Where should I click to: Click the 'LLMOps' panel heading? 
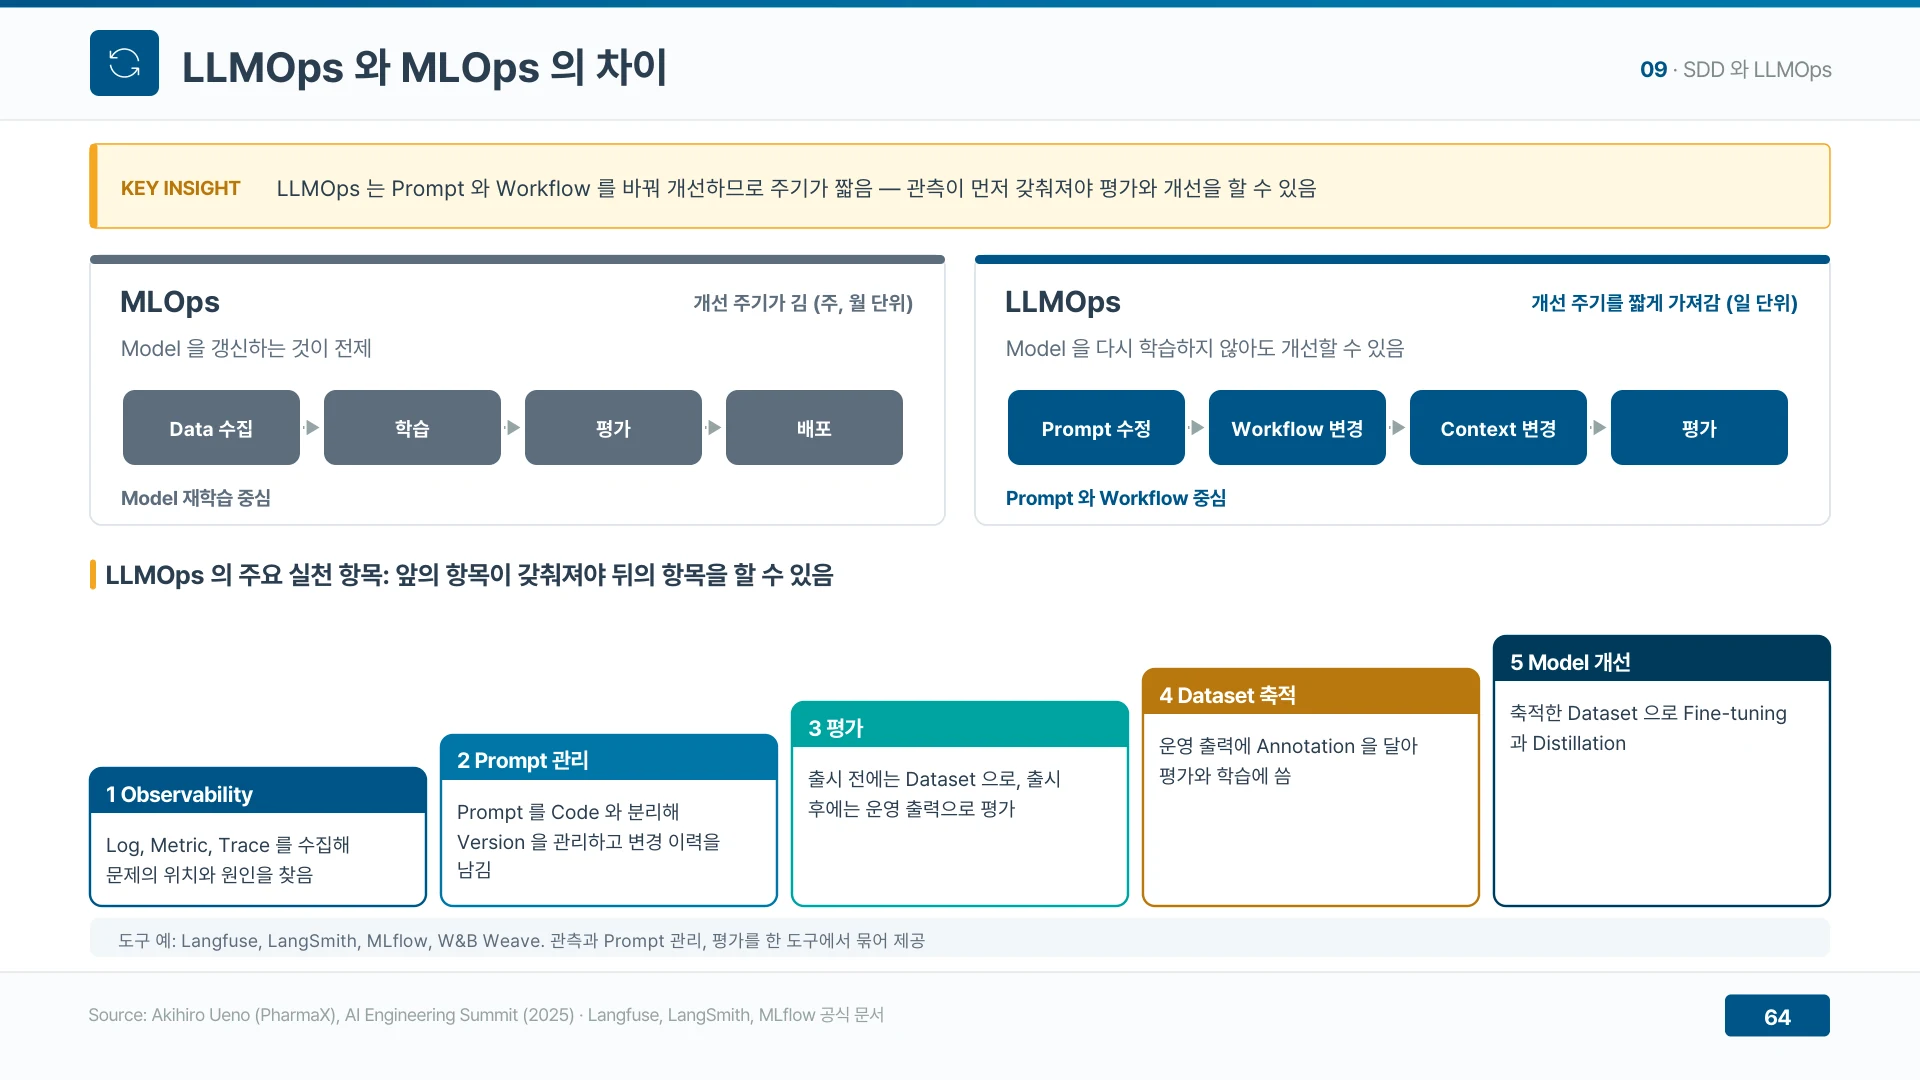[1063, 302]
